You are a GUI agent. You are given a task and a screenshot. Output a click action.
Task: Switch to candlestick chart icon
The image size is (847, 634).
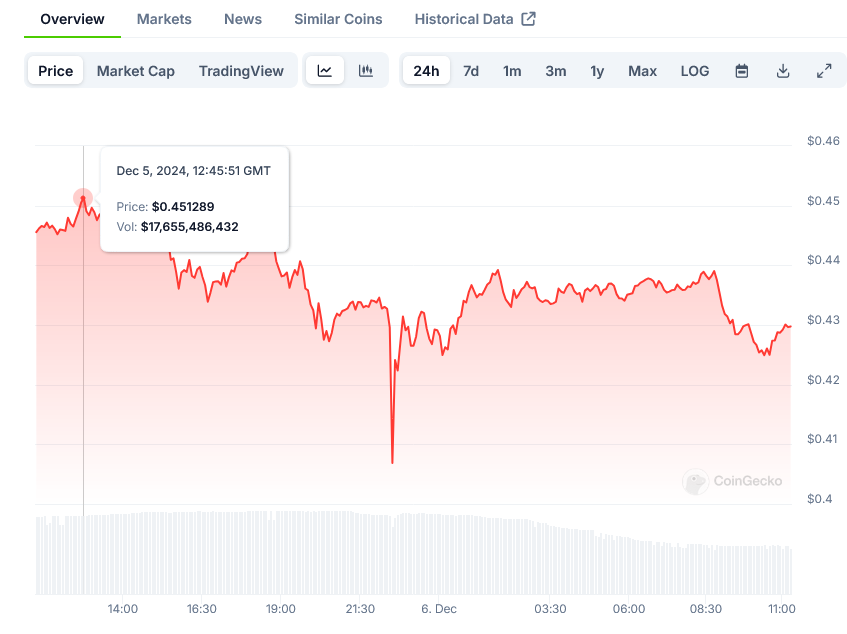point(366,71)
